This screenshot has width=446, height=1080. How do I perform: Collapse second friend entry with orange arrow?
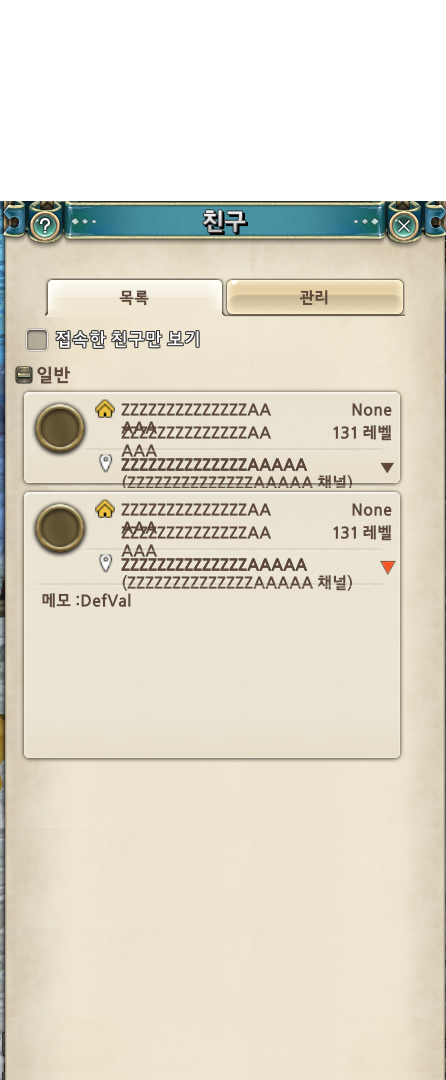pyautogui.click(x=387, y=568)
